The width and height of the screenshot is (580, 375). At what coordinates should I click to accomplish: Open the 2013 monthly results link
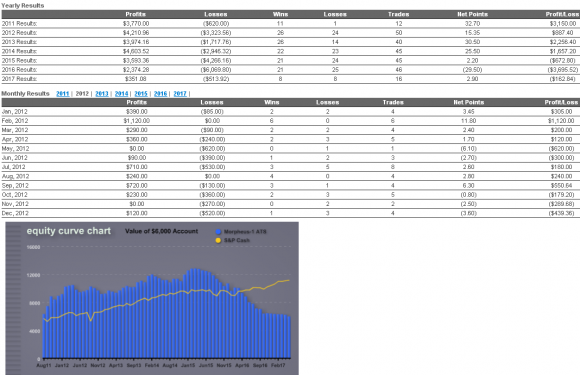(x=102, y=94)
